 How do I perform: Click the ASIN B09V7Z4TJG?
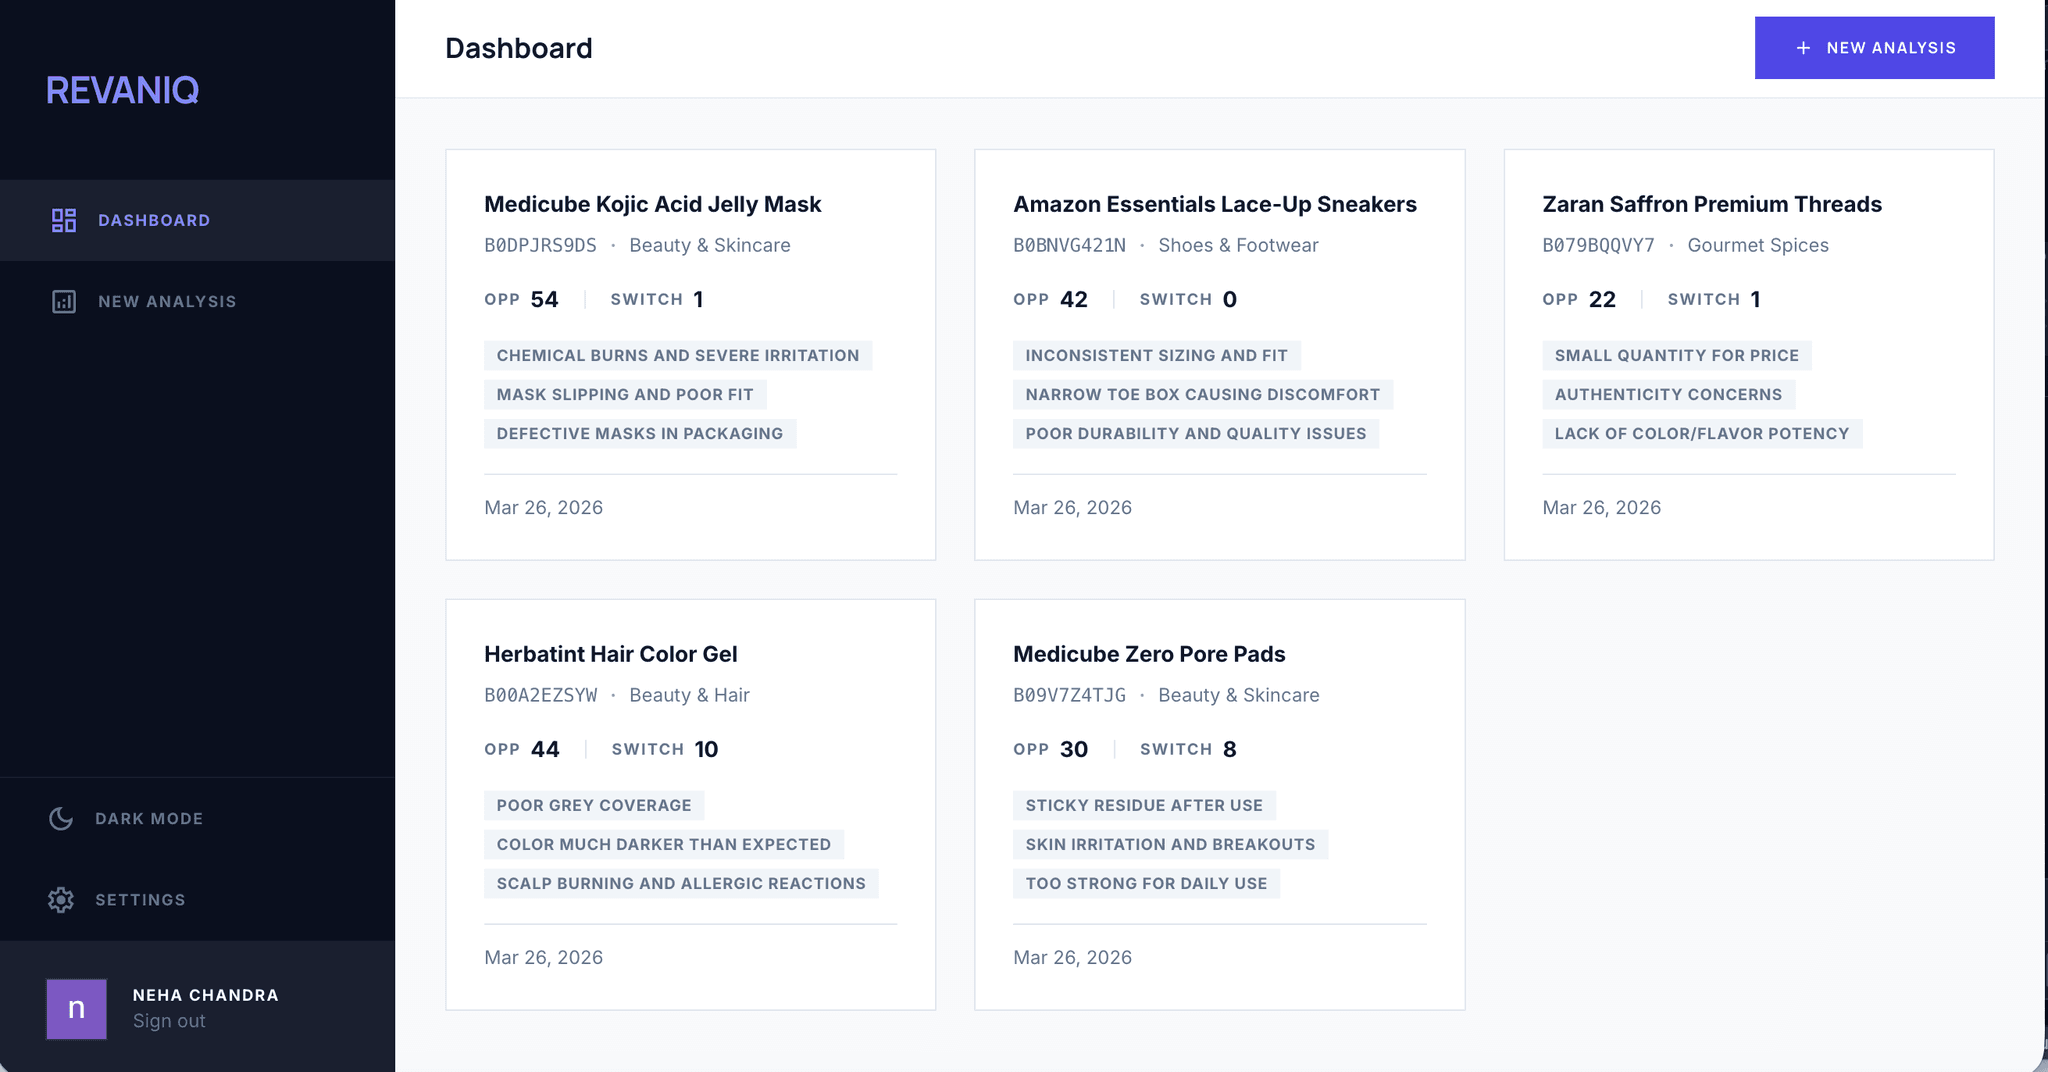[x=1069, y=695]
